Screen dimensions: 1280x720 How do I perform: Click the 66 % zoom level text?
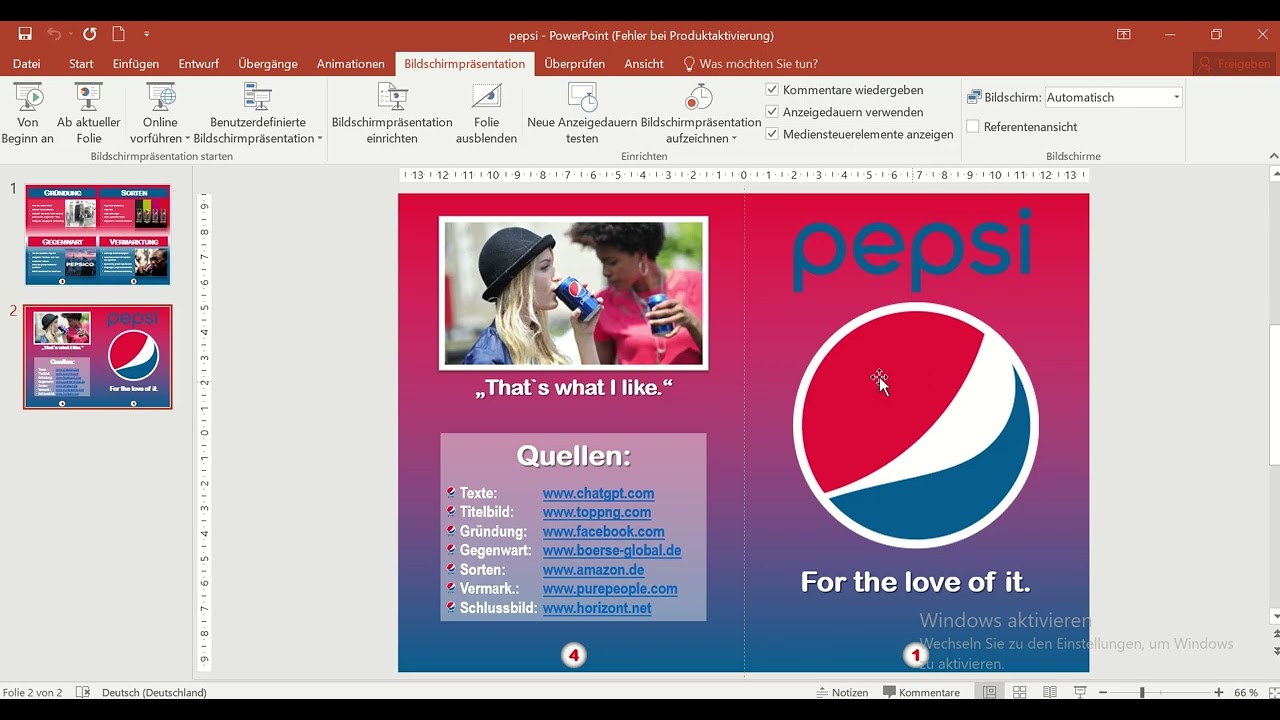pos(1246,692)
